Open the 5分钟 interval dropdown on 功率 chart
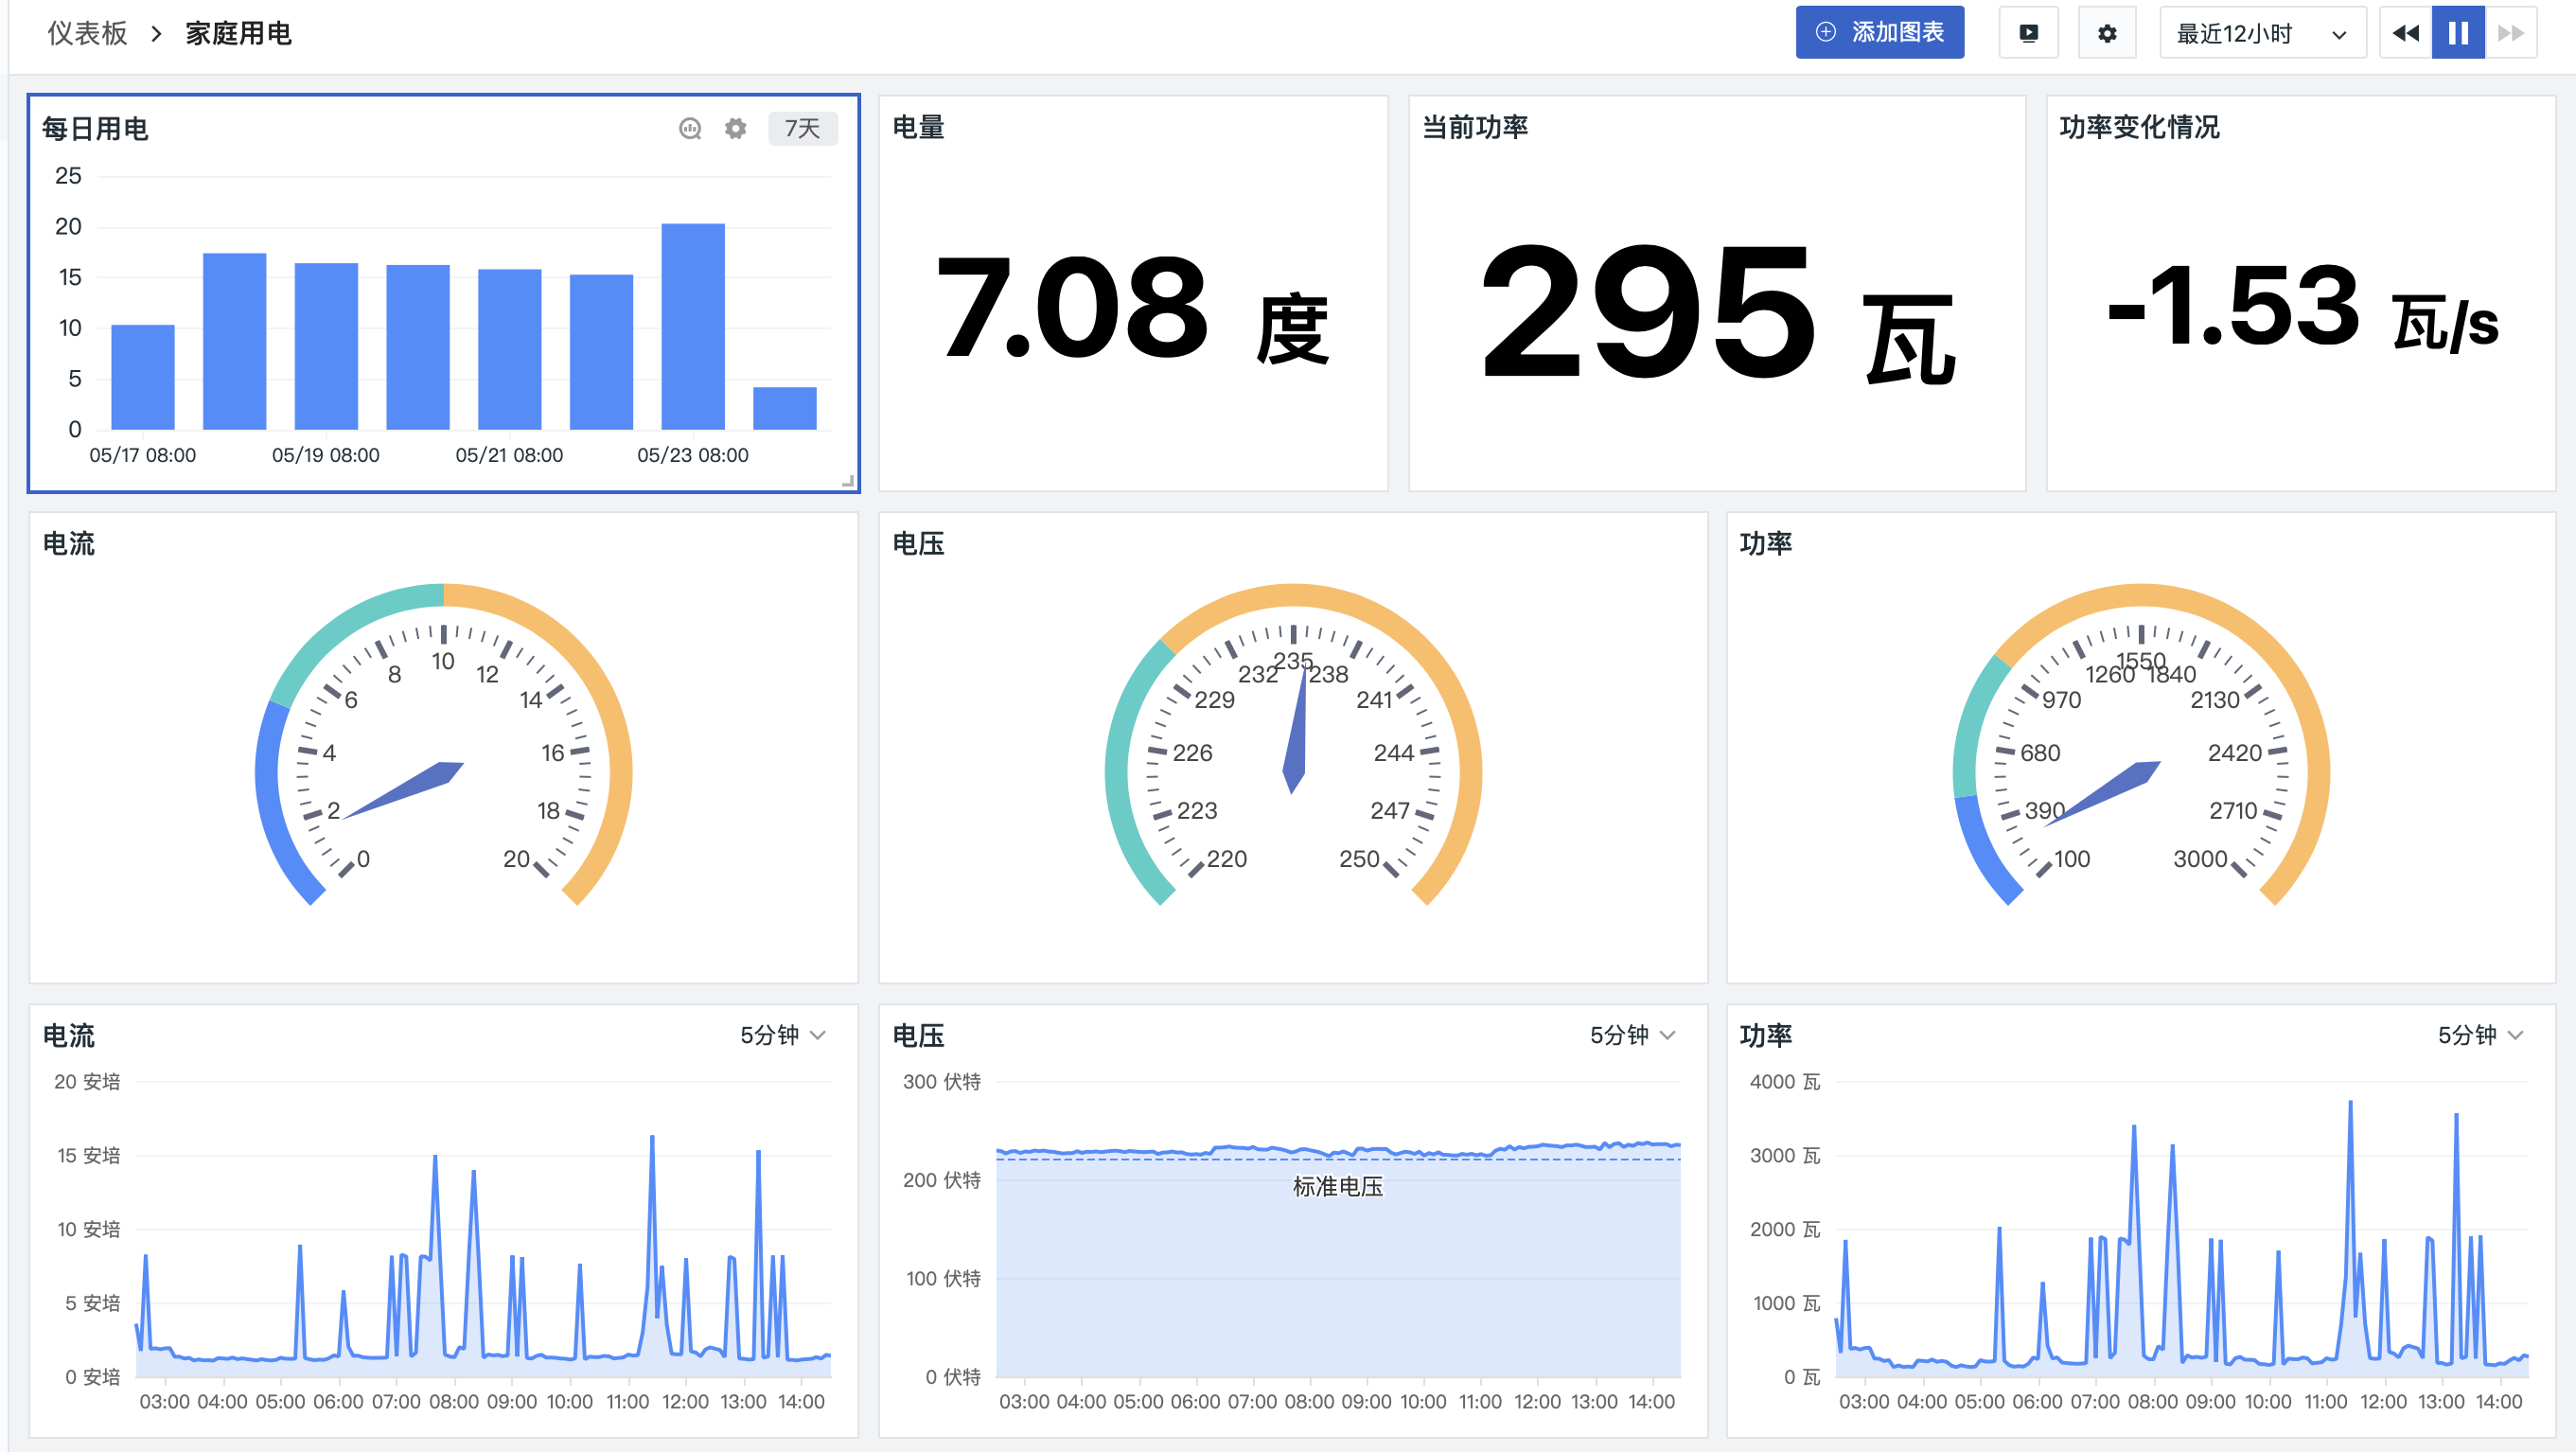The width and height of the screenshot is (2576, 1452). click(2480, 1035)
